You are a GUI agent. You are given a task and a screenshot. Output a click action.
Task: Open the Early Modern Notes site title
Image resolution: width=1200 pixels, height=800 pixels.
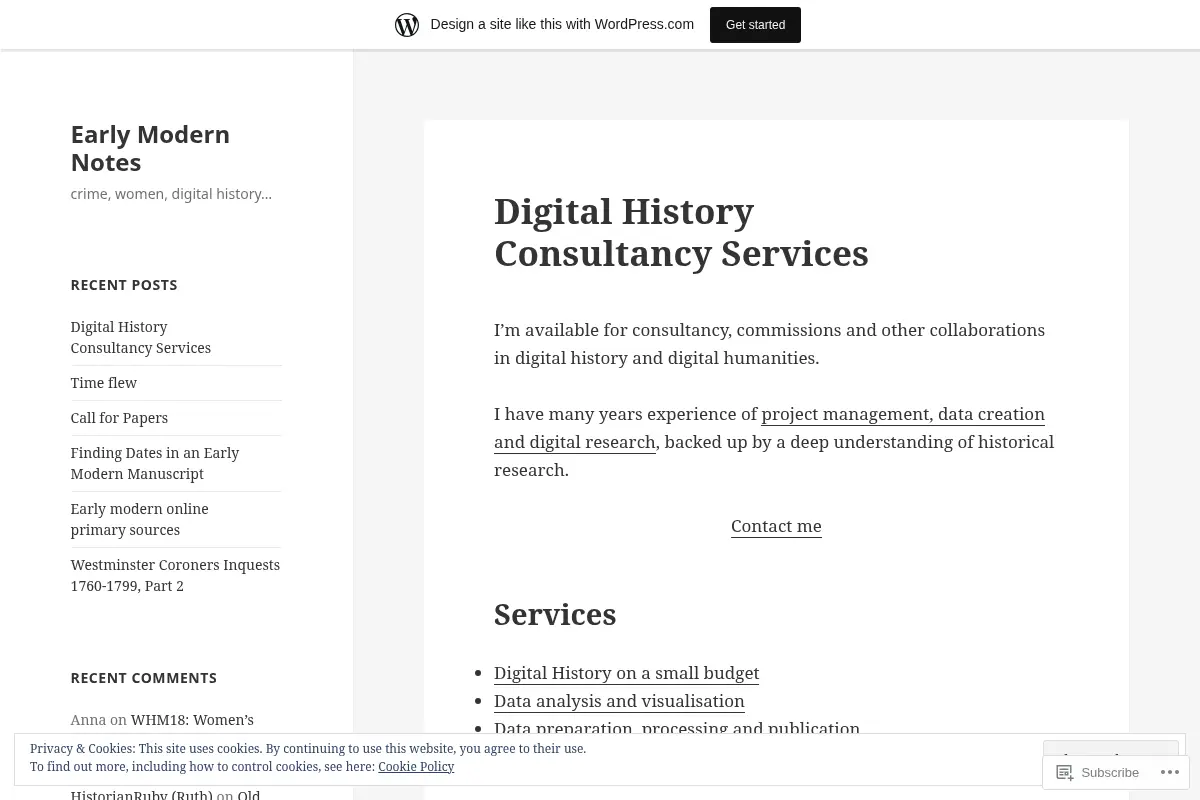click(150, 148)
